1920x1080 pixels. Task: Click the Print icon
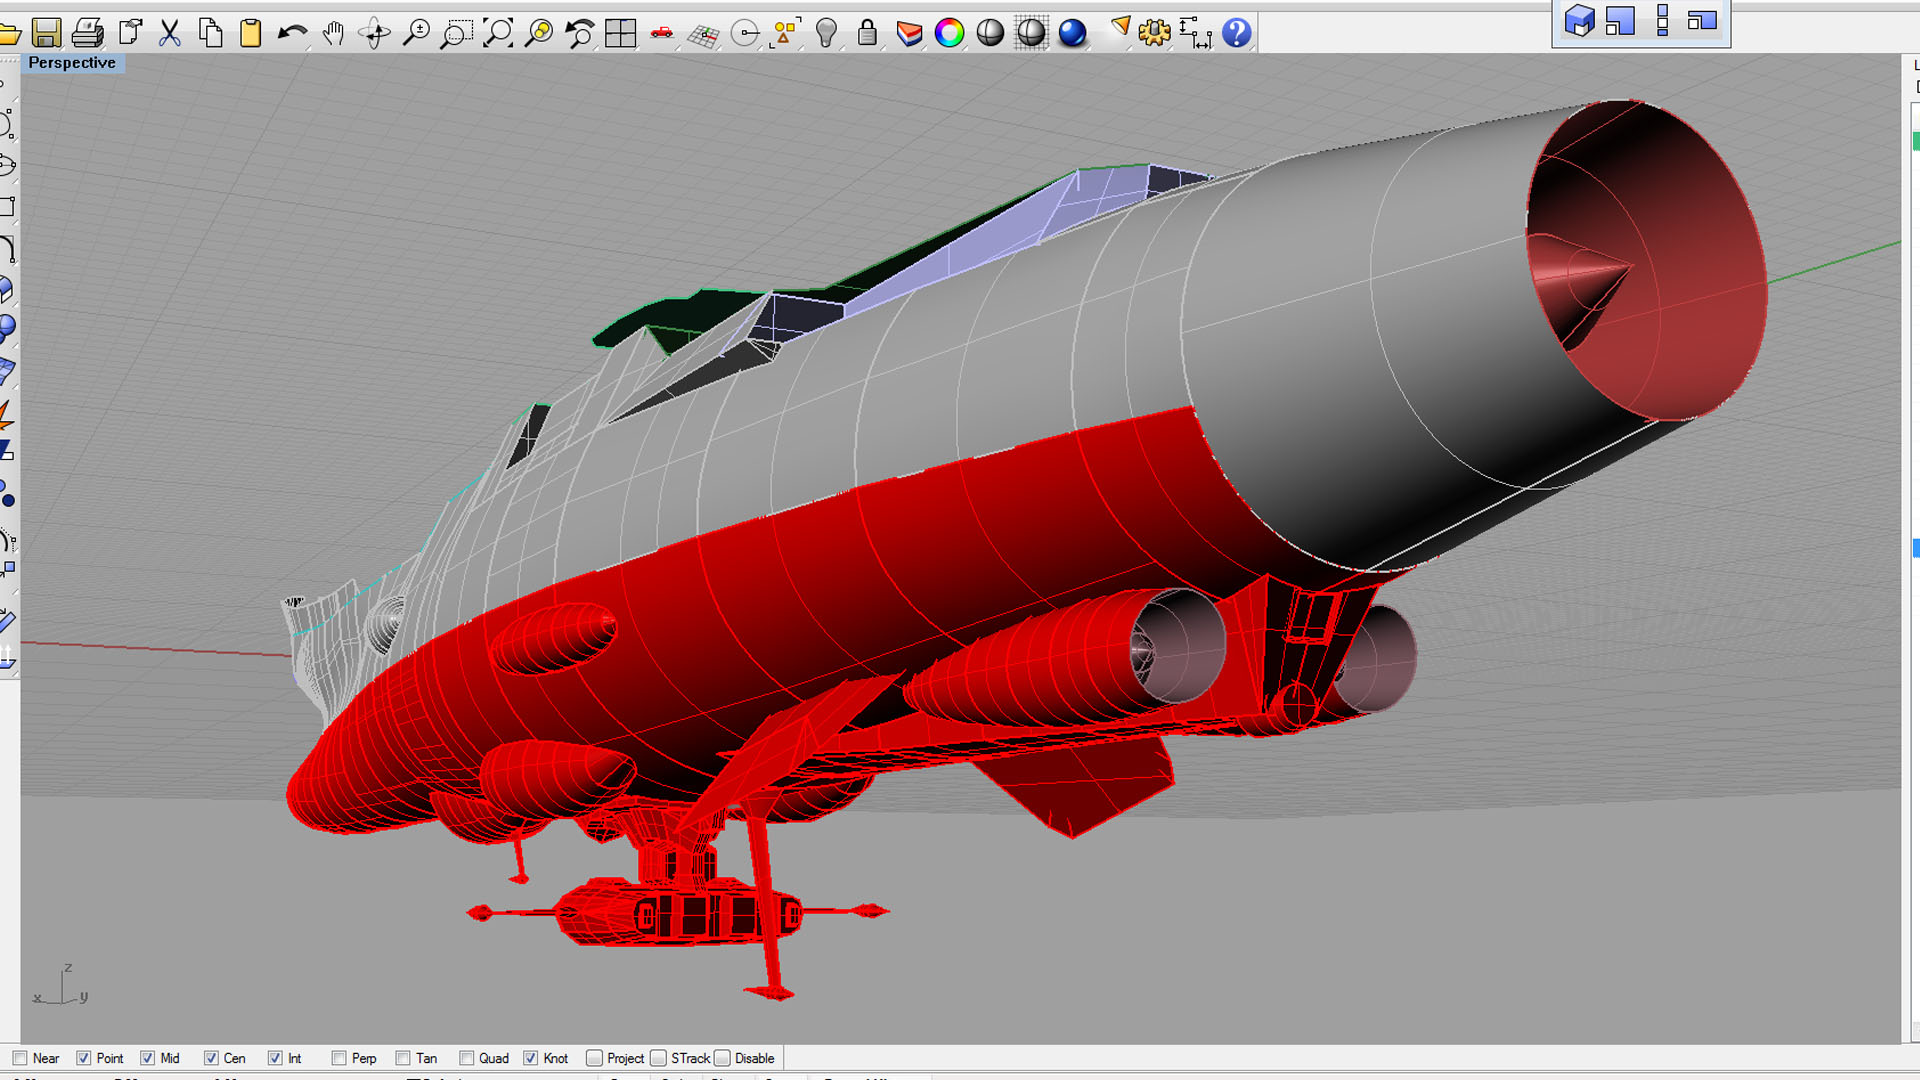pyautogui.click(x=88, y=33)
